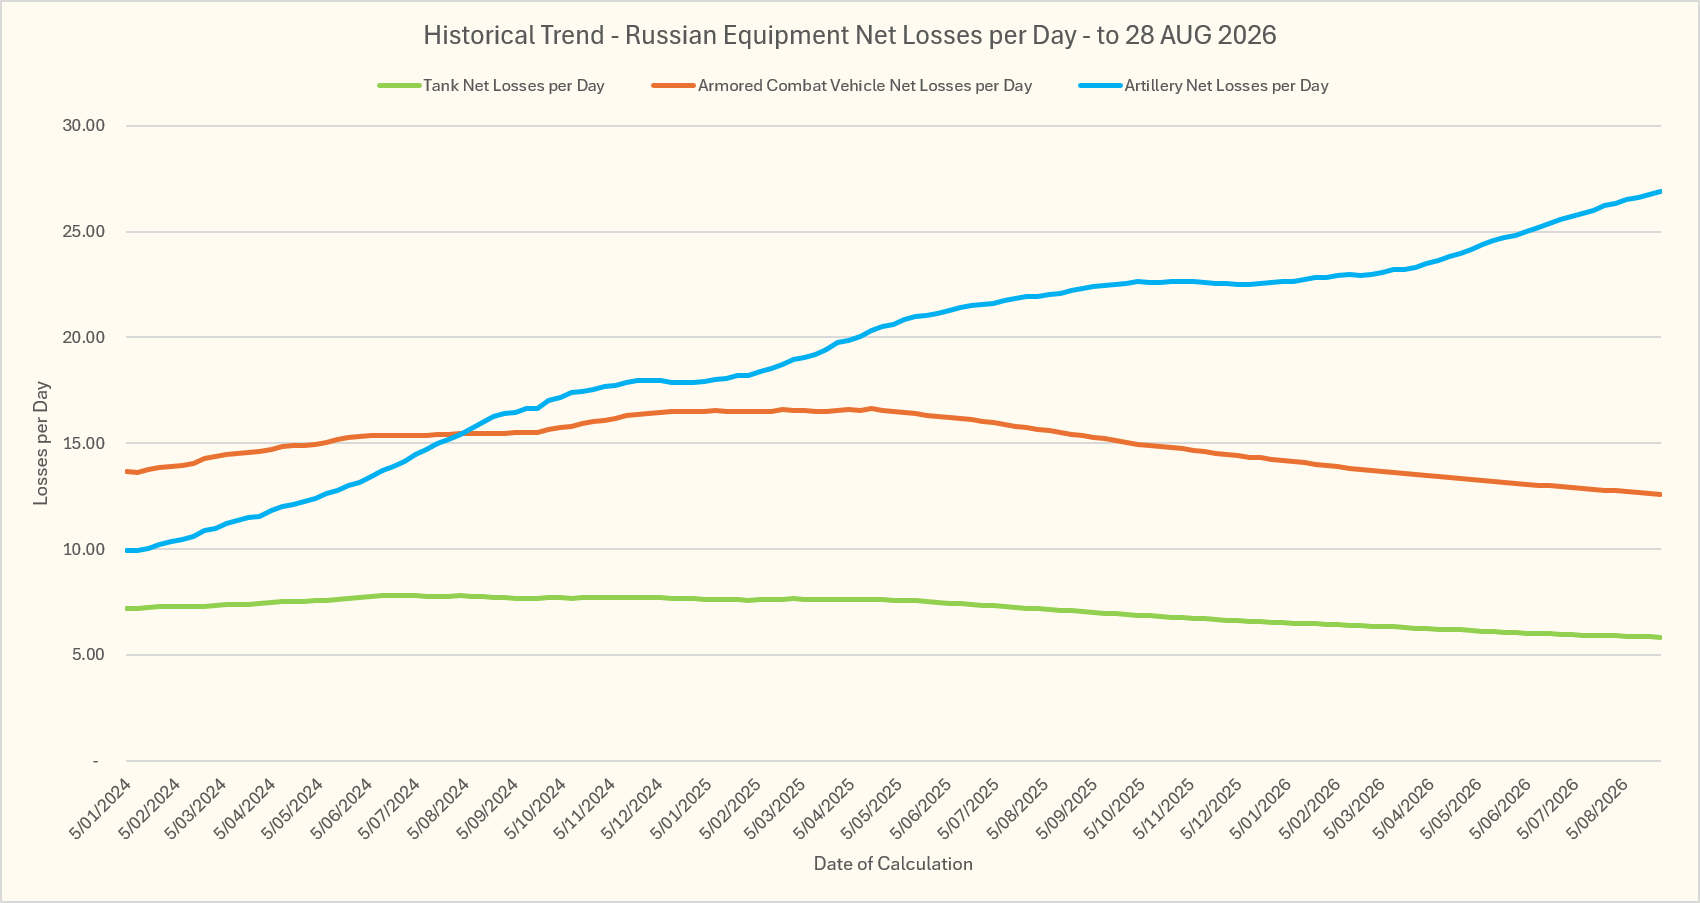Viewport: 1700px width, 903px height.
Task: Click the green Tank legend line marker
Action: click(x=399, y=86)
